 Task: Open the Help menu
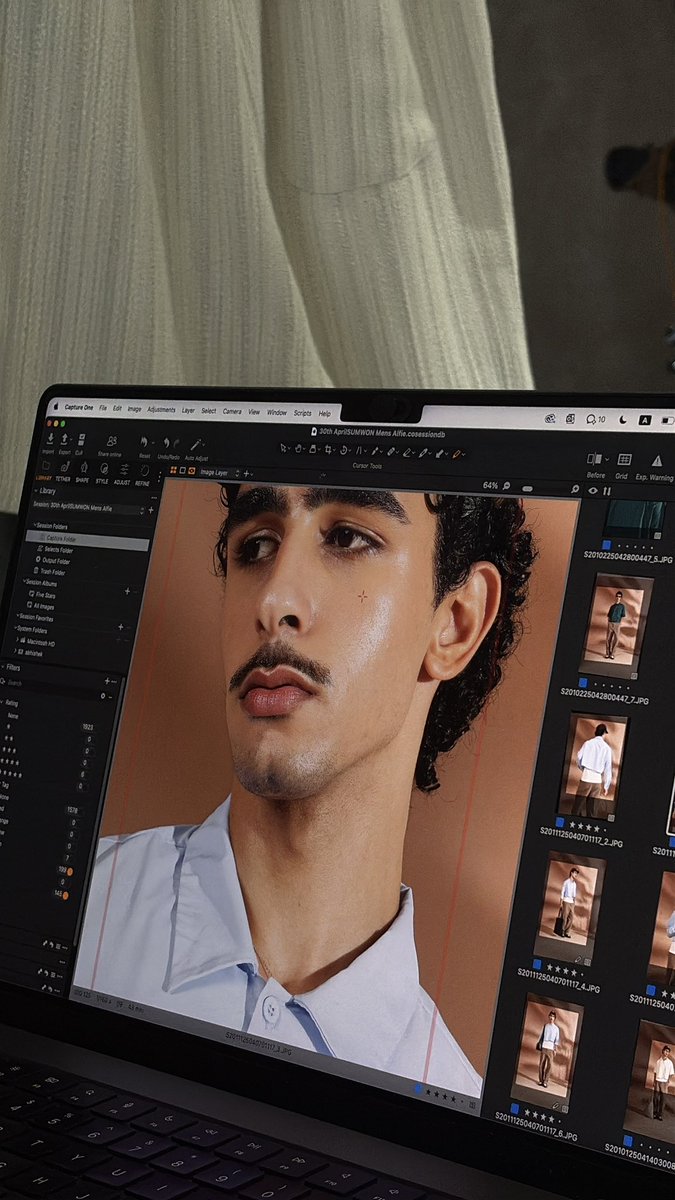click(x=324, y=413)
